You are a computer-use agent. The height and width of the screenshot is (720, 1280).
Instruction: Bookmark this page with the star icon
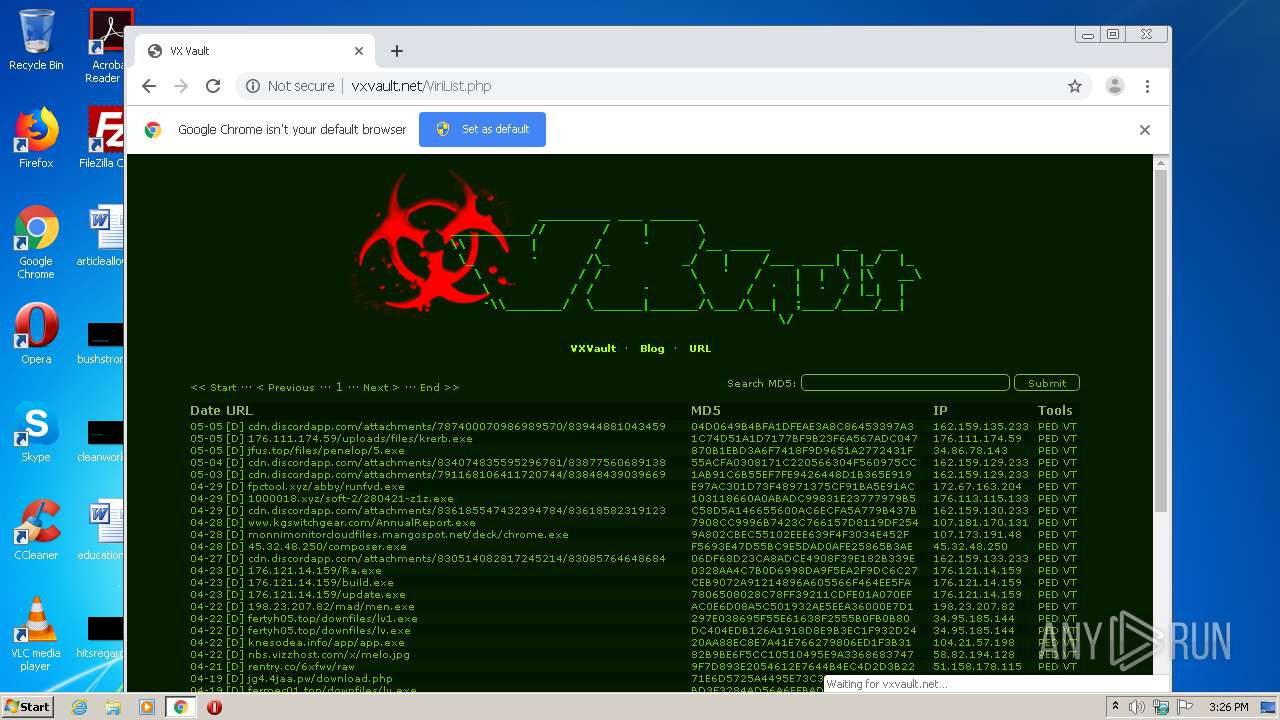(x=1075, y=86)
